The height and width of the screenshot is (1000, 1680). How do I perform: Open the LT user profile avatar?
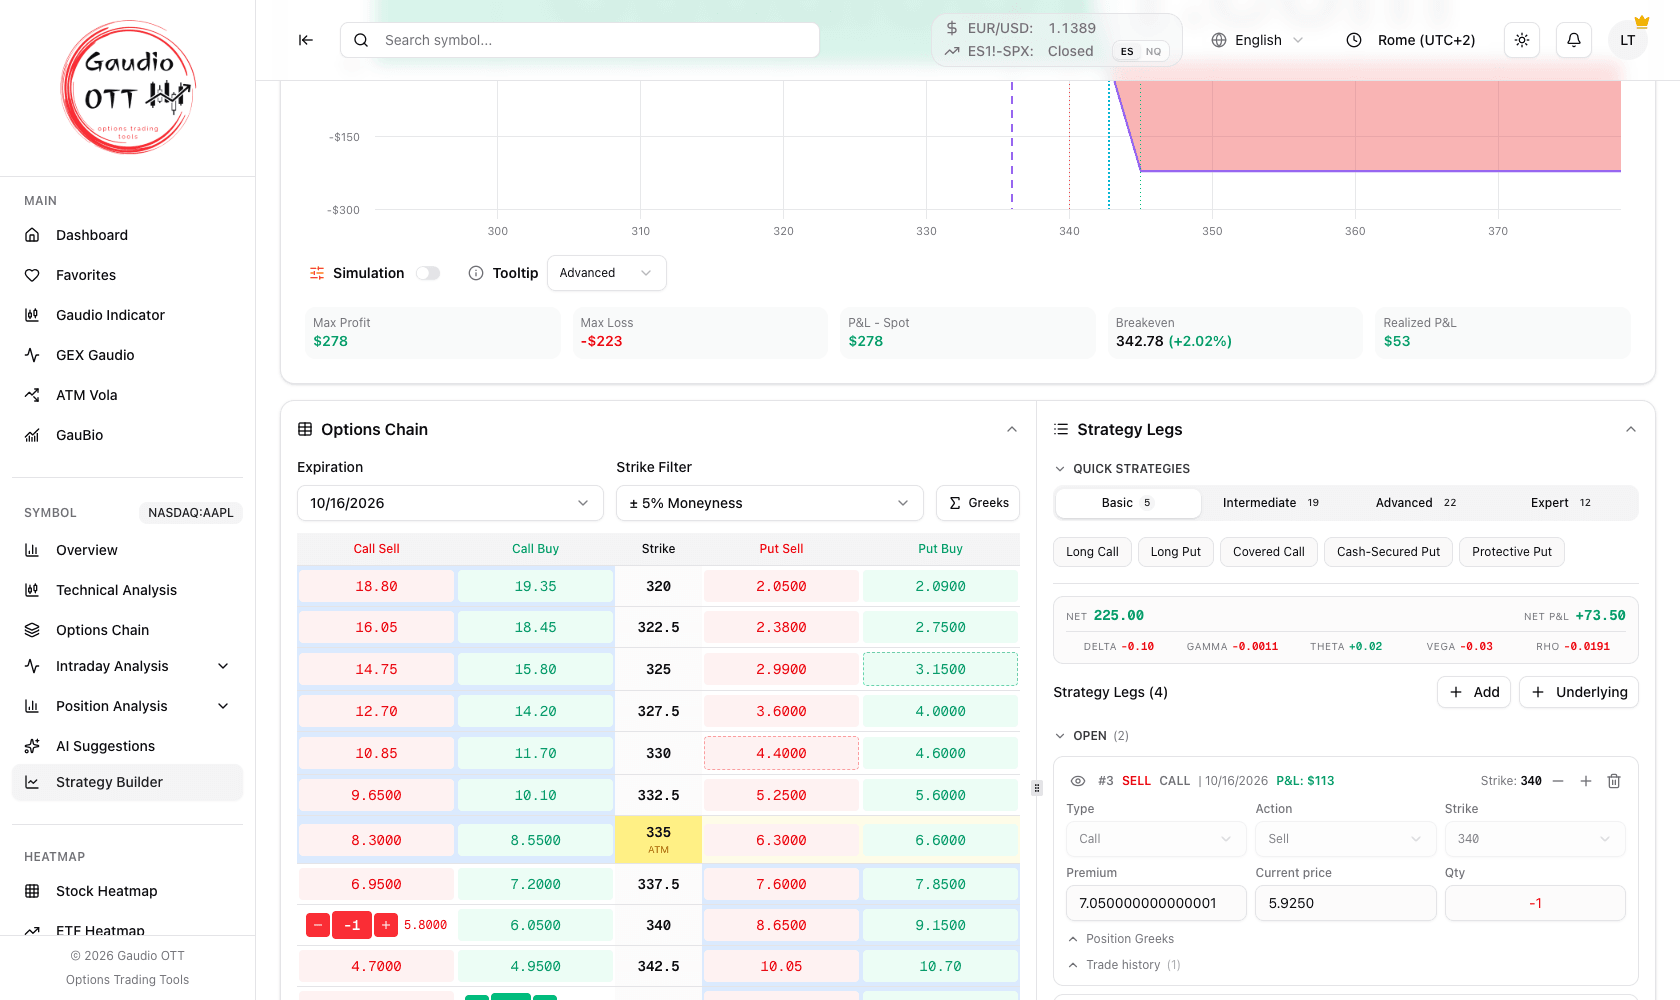(1628, 40)
